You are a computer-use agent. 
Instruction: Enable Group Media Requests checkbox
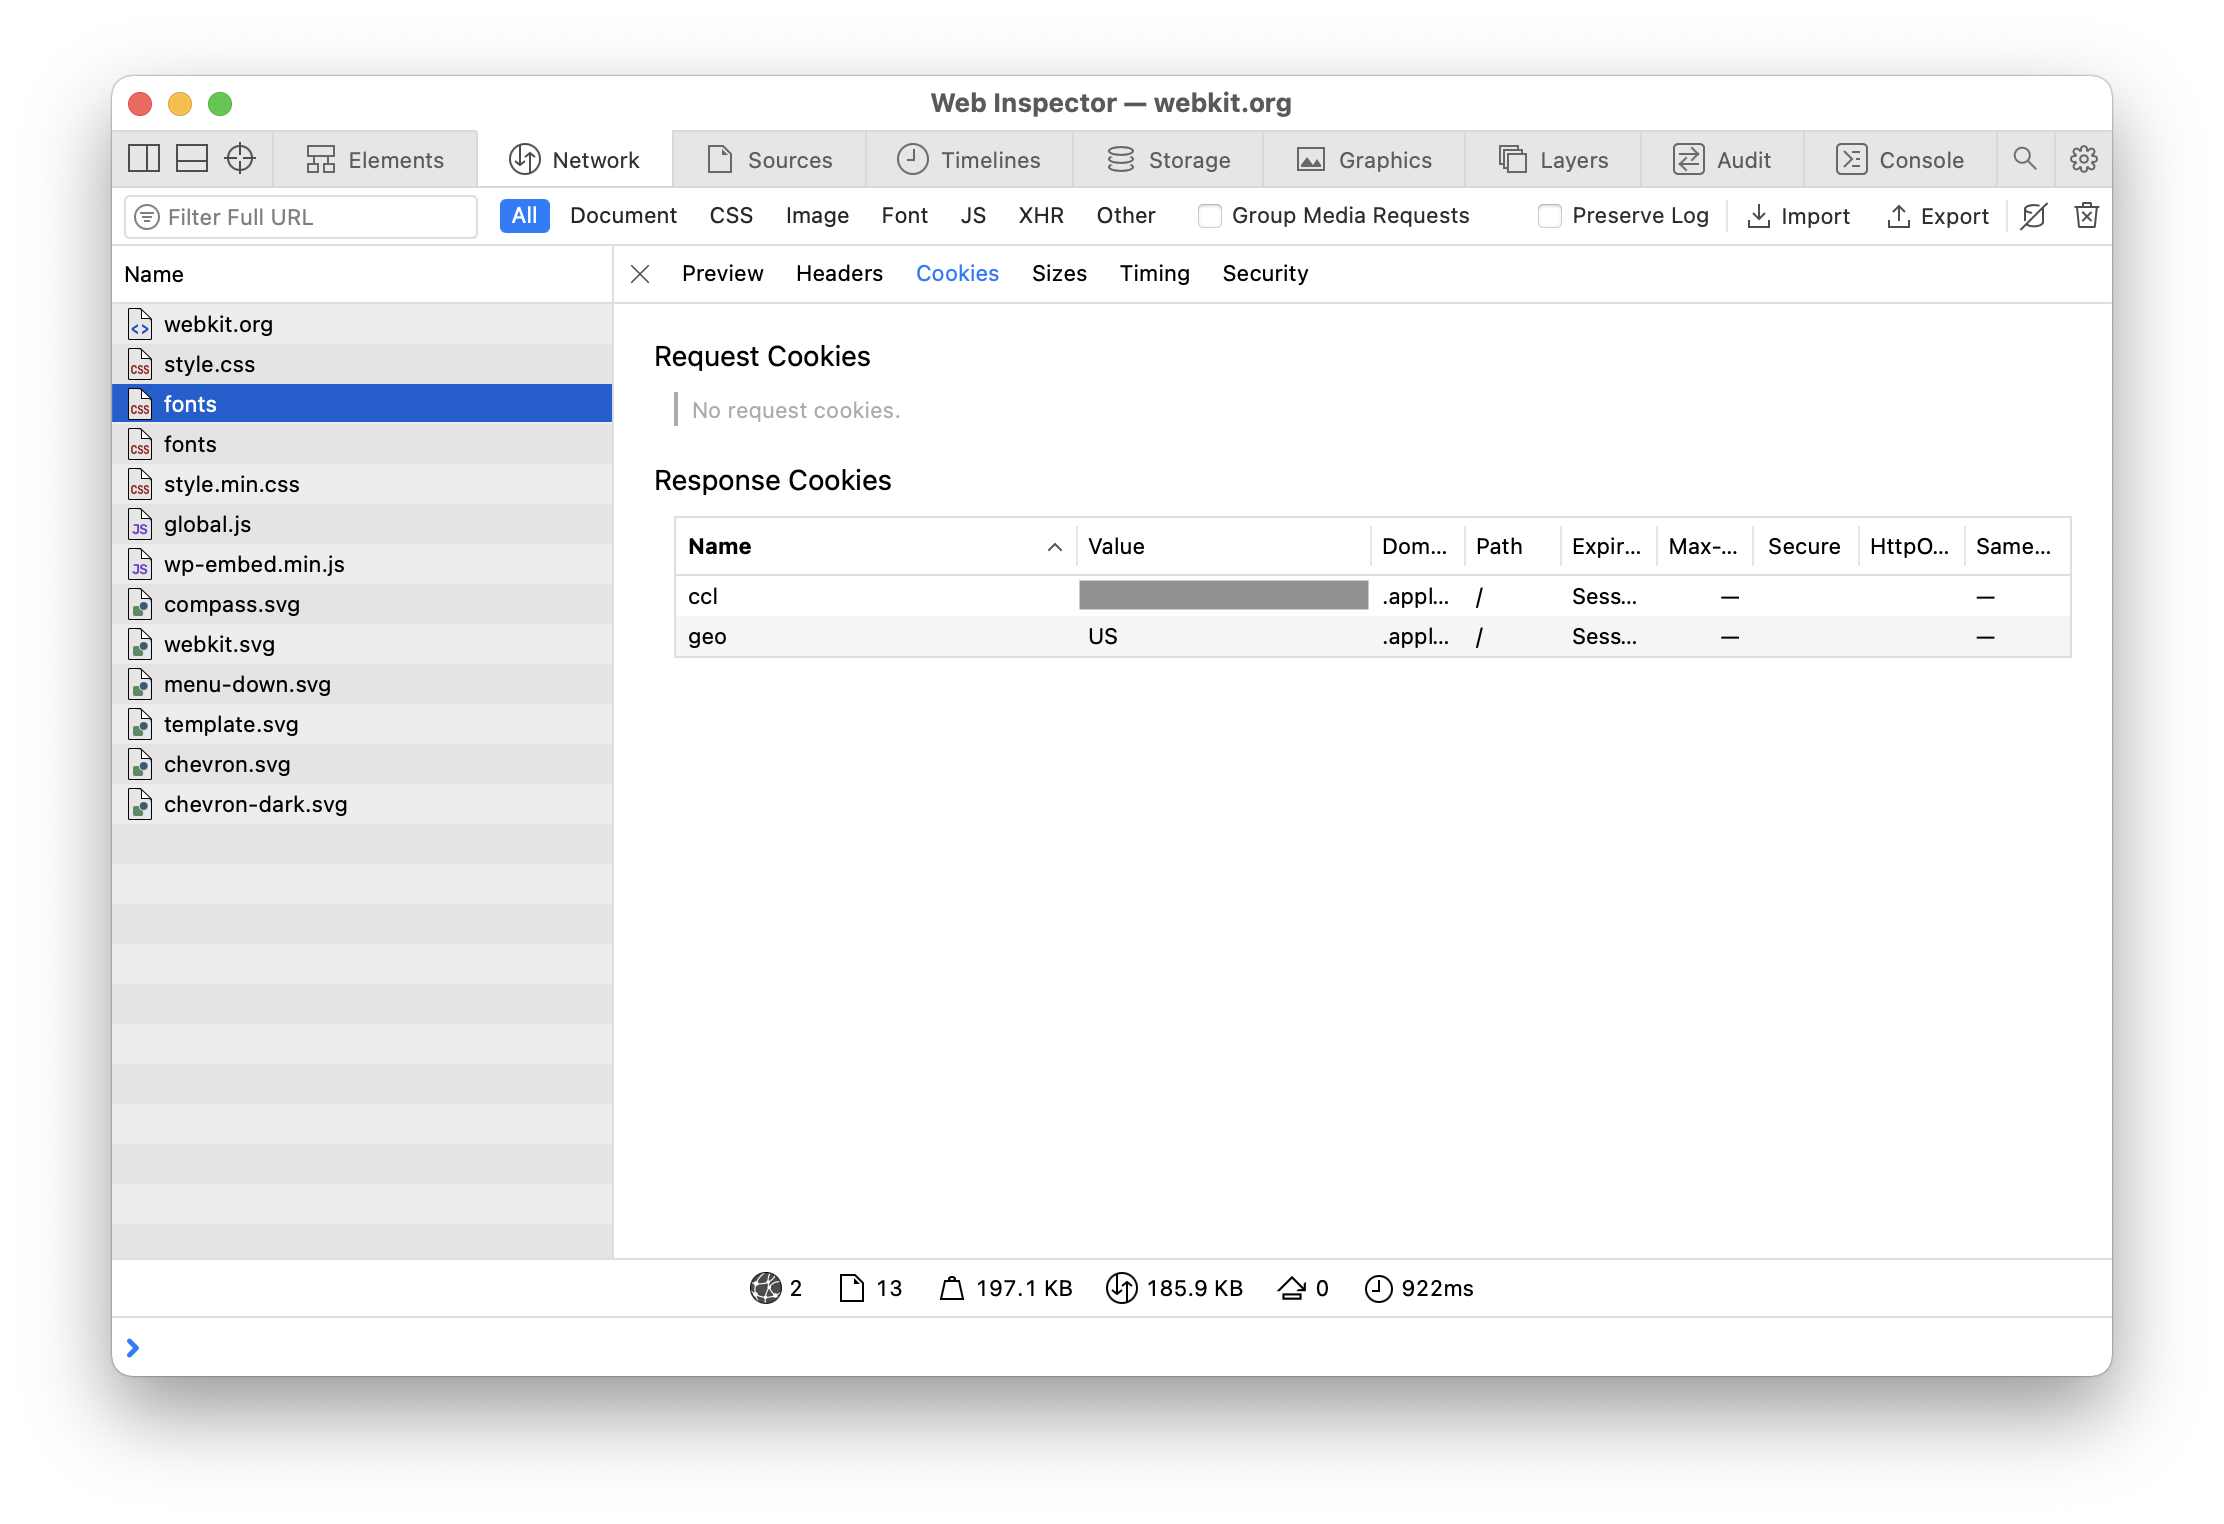pos(1210,216)
